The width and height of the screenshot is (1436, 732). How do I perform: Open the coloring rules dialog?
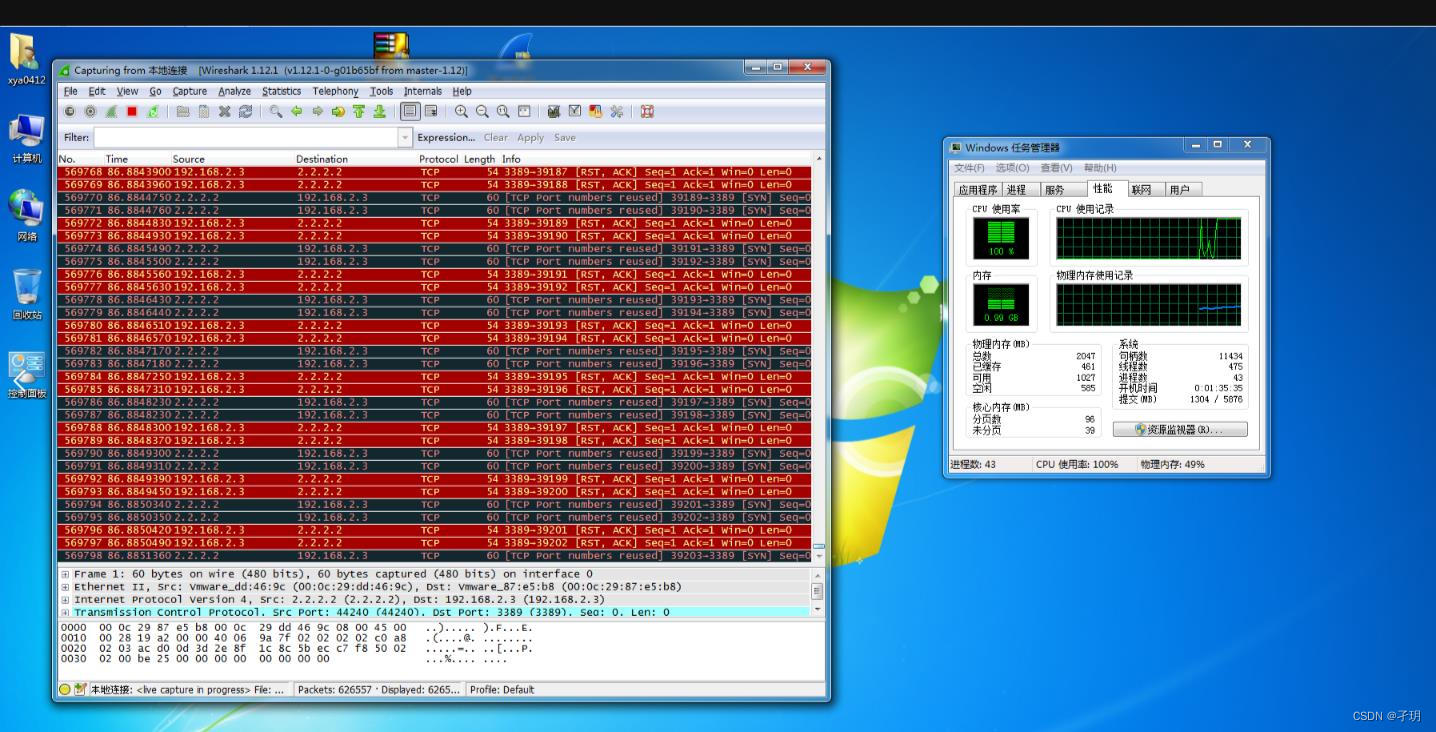(x=596, y=111)
